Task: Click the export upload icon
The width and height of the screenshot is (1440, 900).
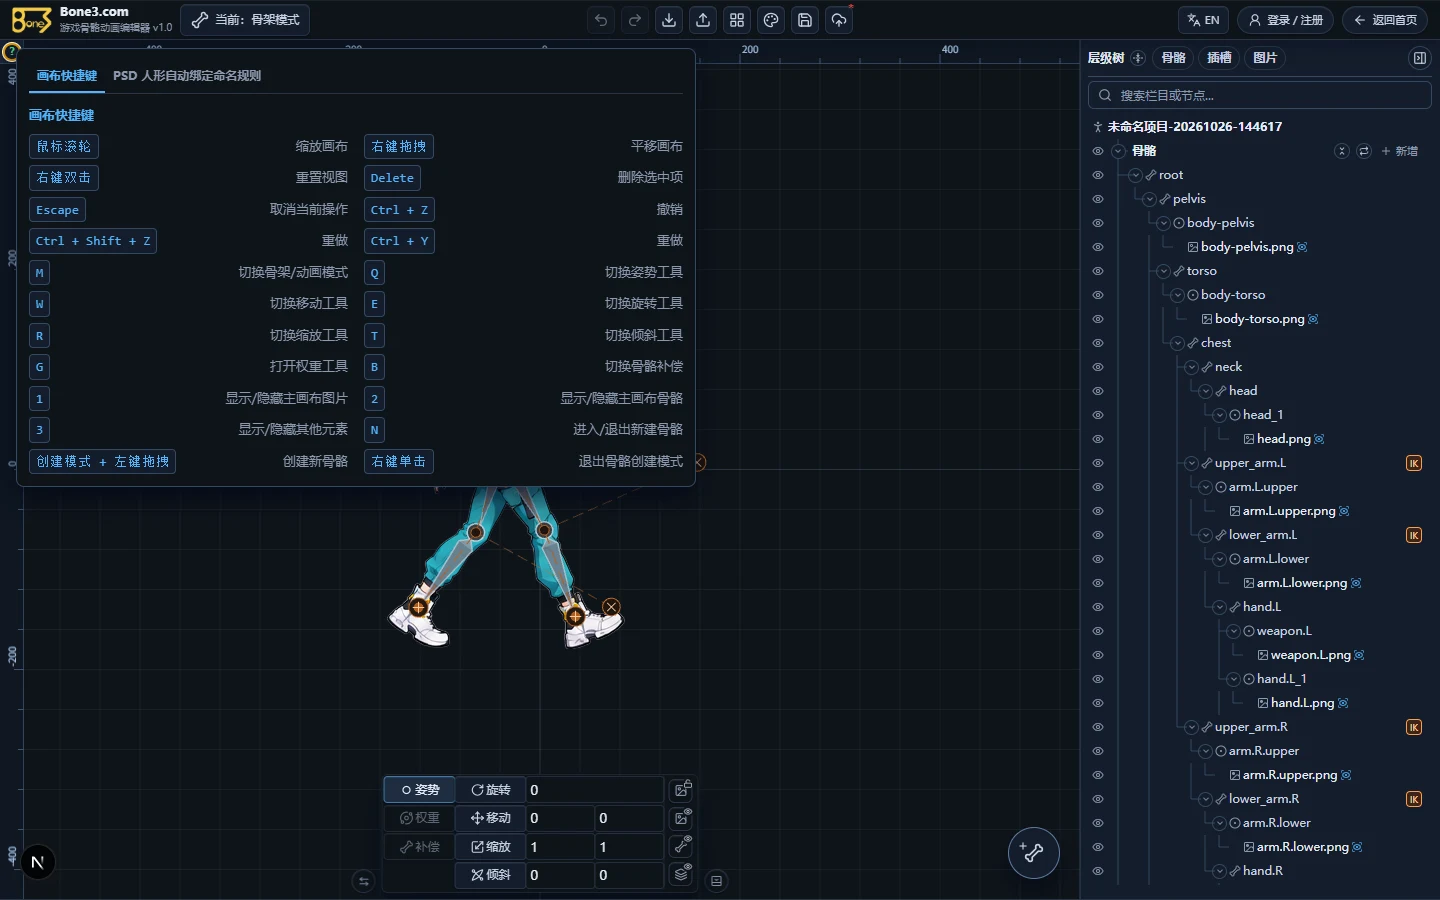Action: 703,20
